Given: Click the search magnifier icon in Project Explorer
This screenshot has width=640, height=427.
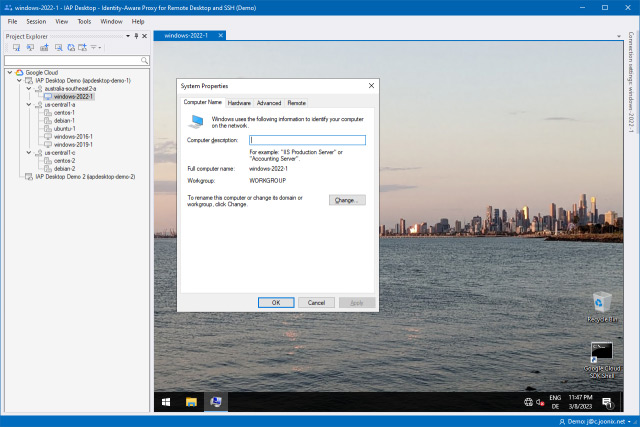Looking at the screenshot, I should pyautogui.click(x=144, y=60).
